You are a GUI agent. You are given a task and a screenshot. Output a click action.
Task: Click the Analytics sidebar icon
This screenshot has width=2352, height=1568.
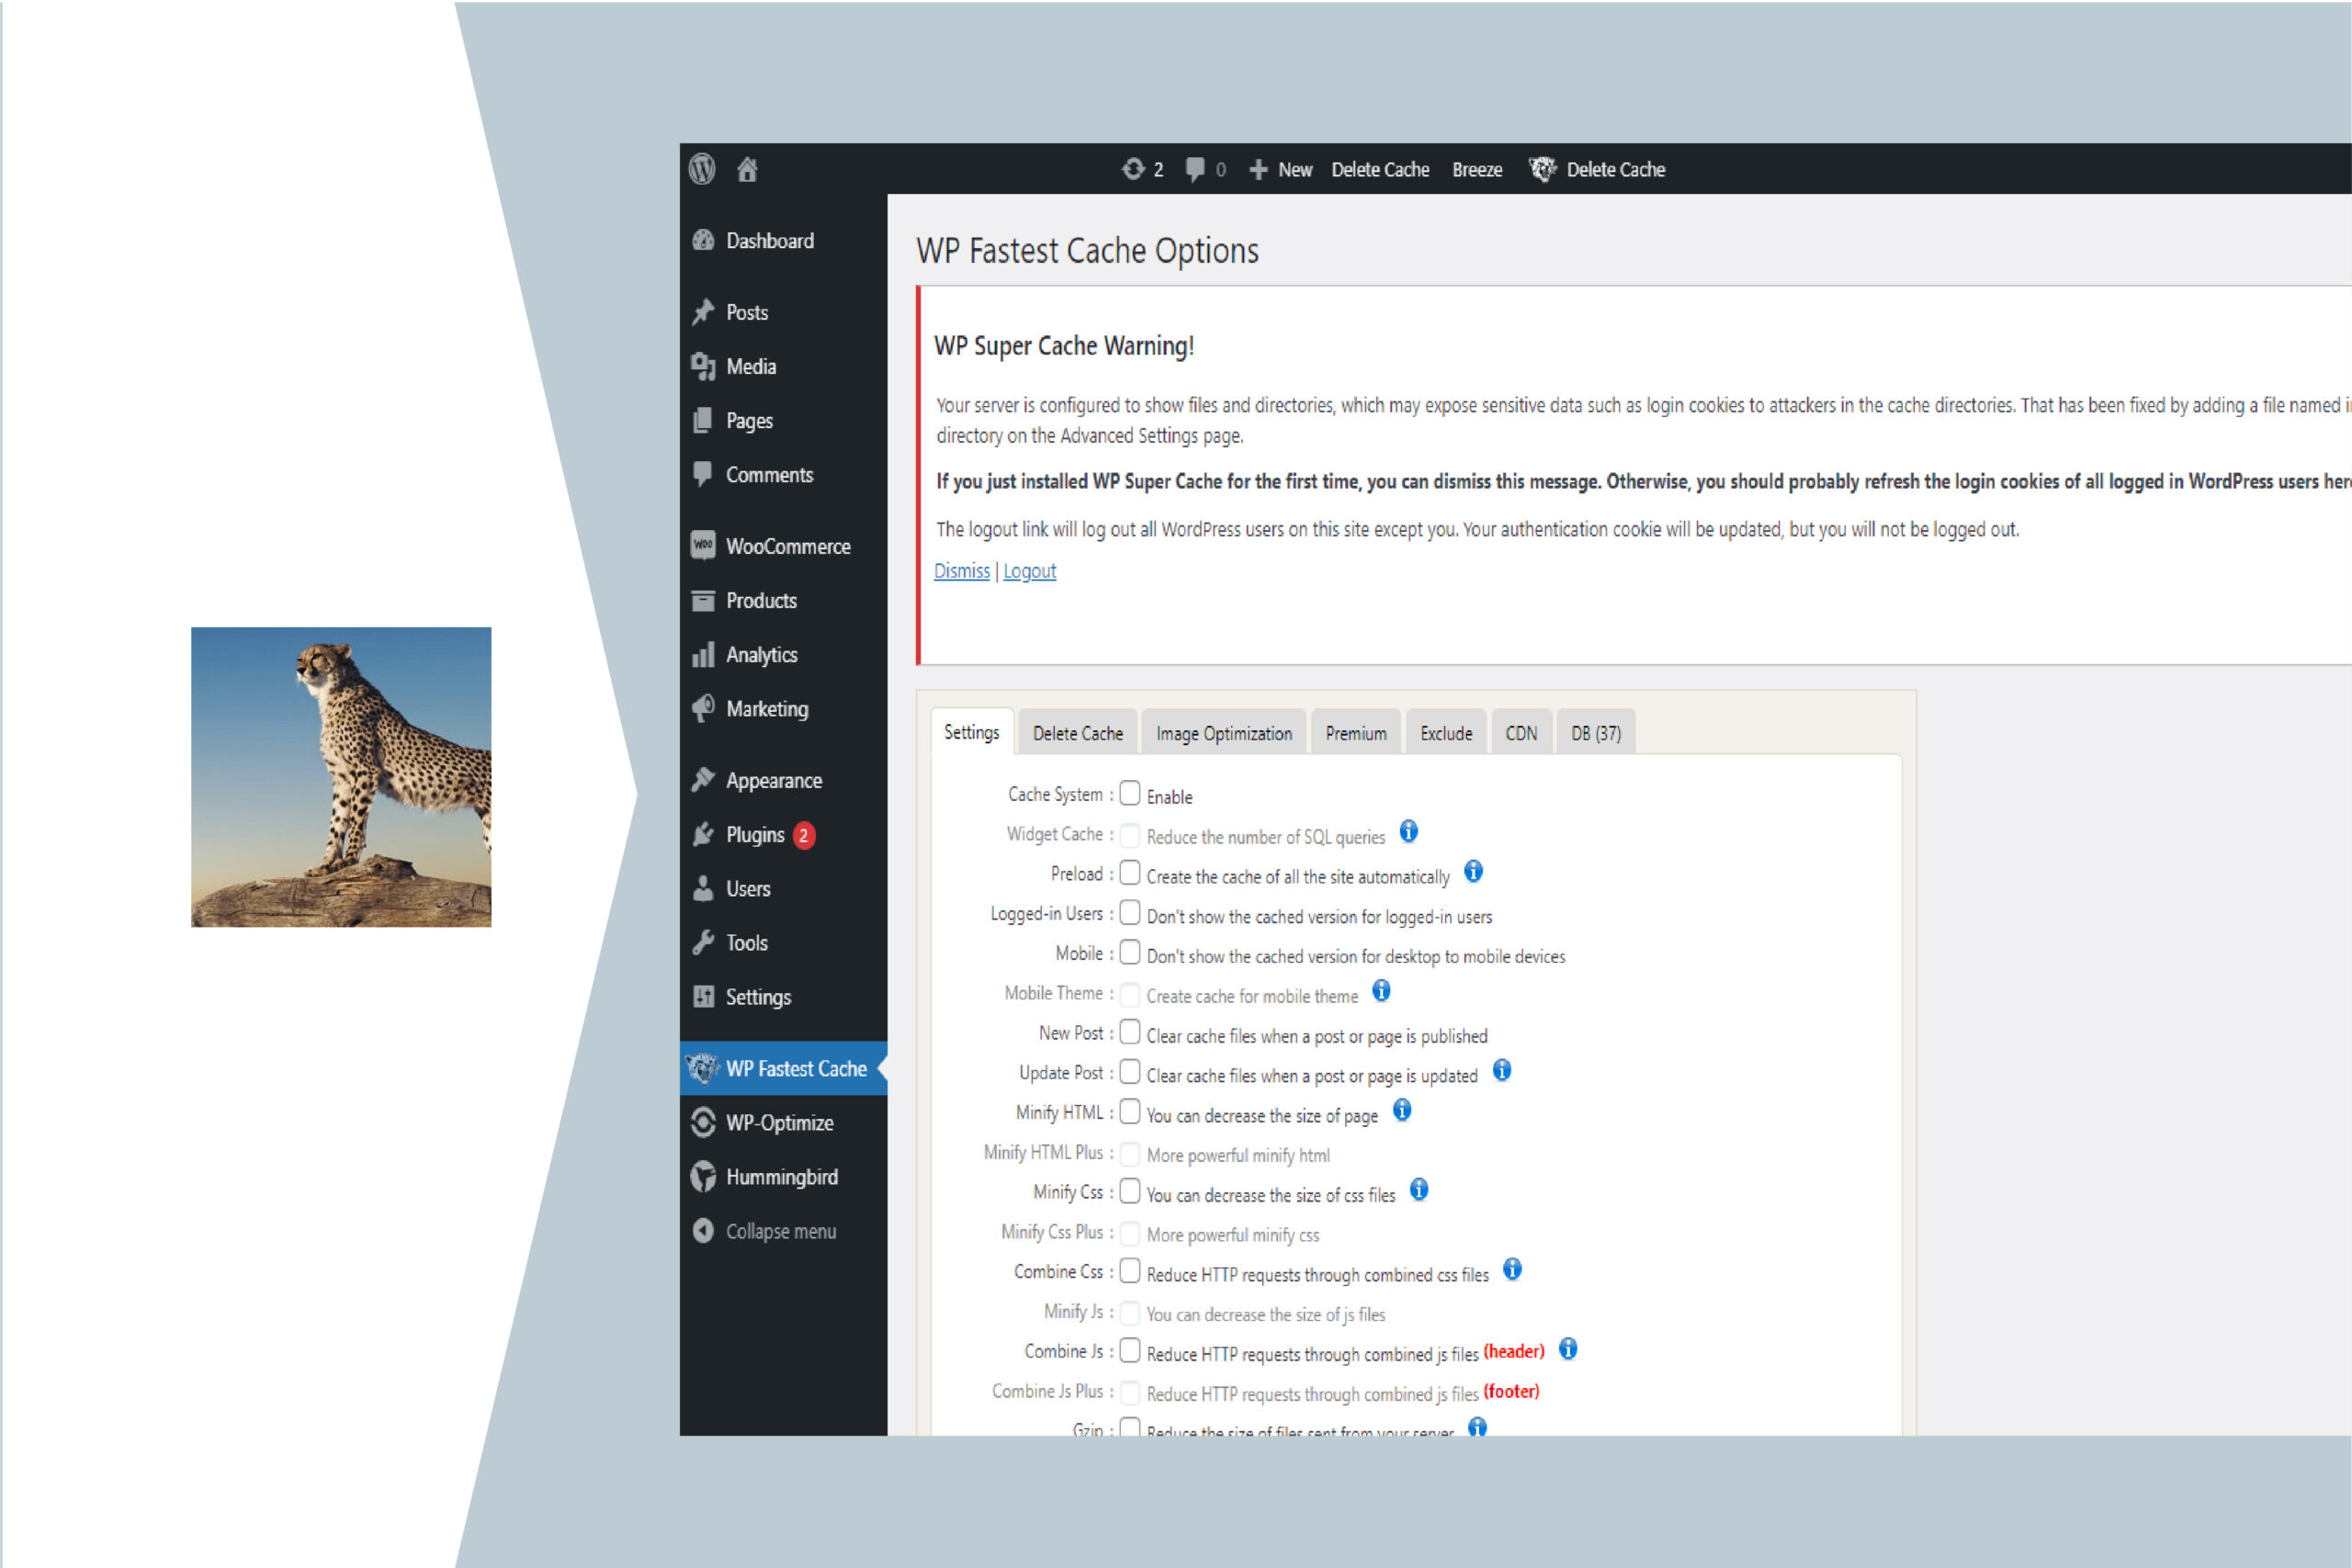708,653
